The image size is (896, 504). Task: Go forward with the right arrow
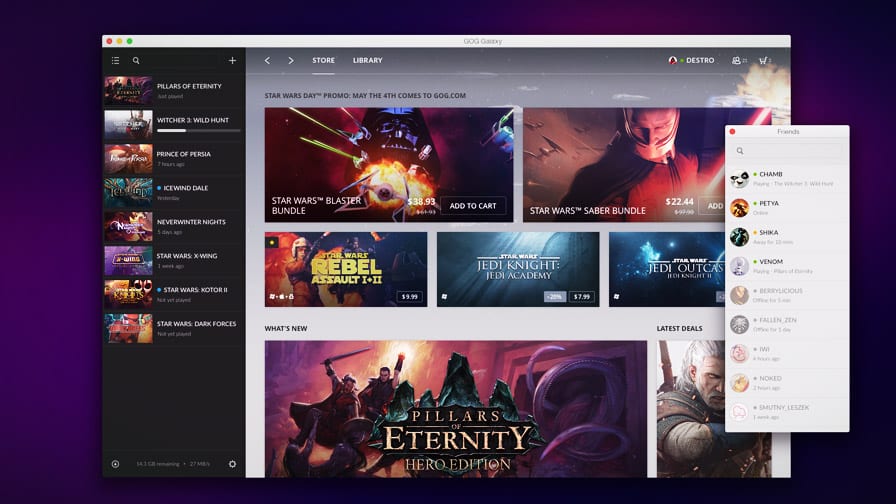click(x=291, y=60)
